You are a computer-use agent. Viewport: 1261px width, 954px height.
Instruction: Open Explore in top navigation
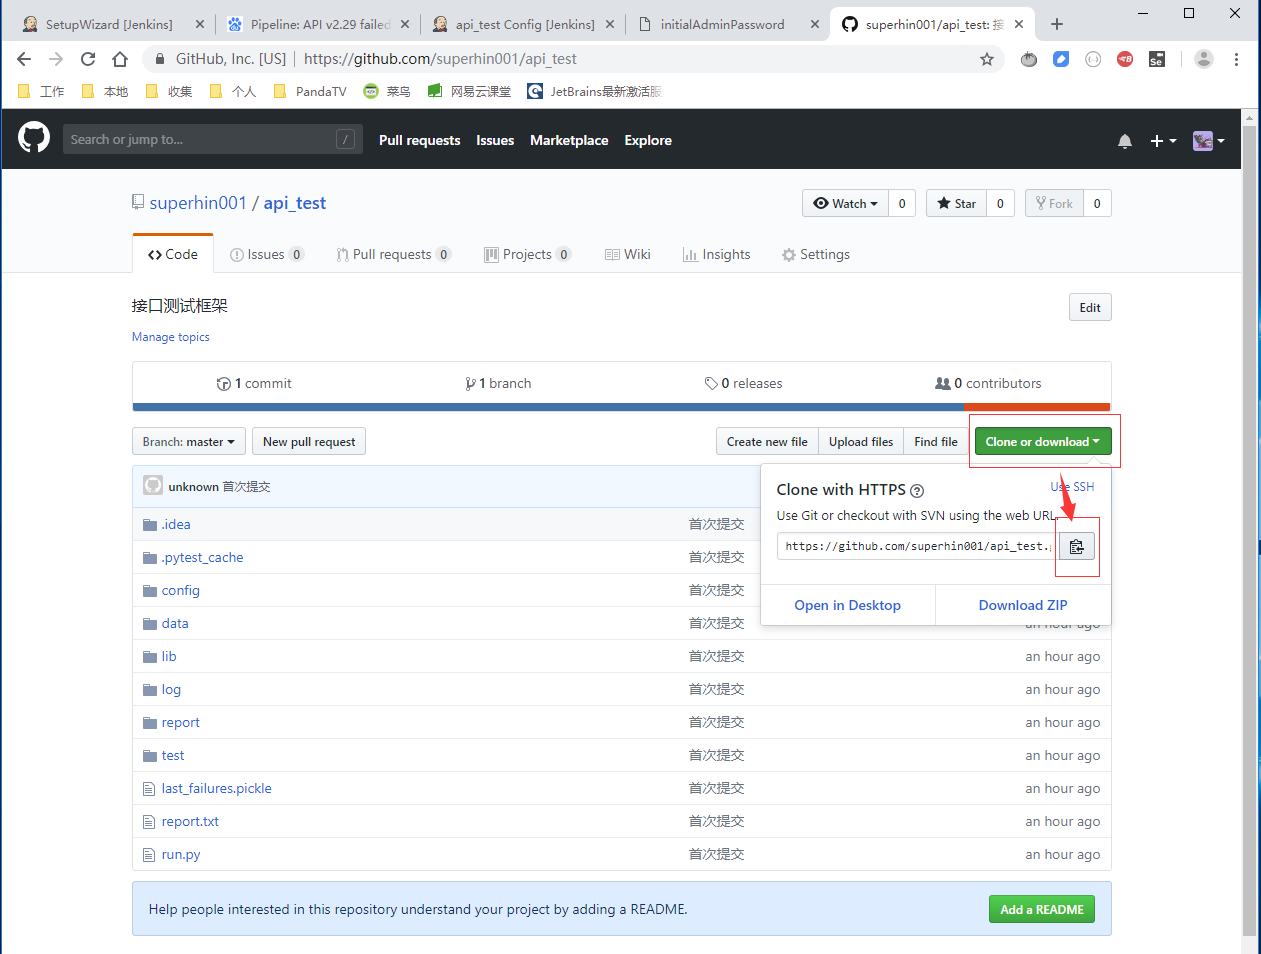pyautogui.click(x=648, y=140)
